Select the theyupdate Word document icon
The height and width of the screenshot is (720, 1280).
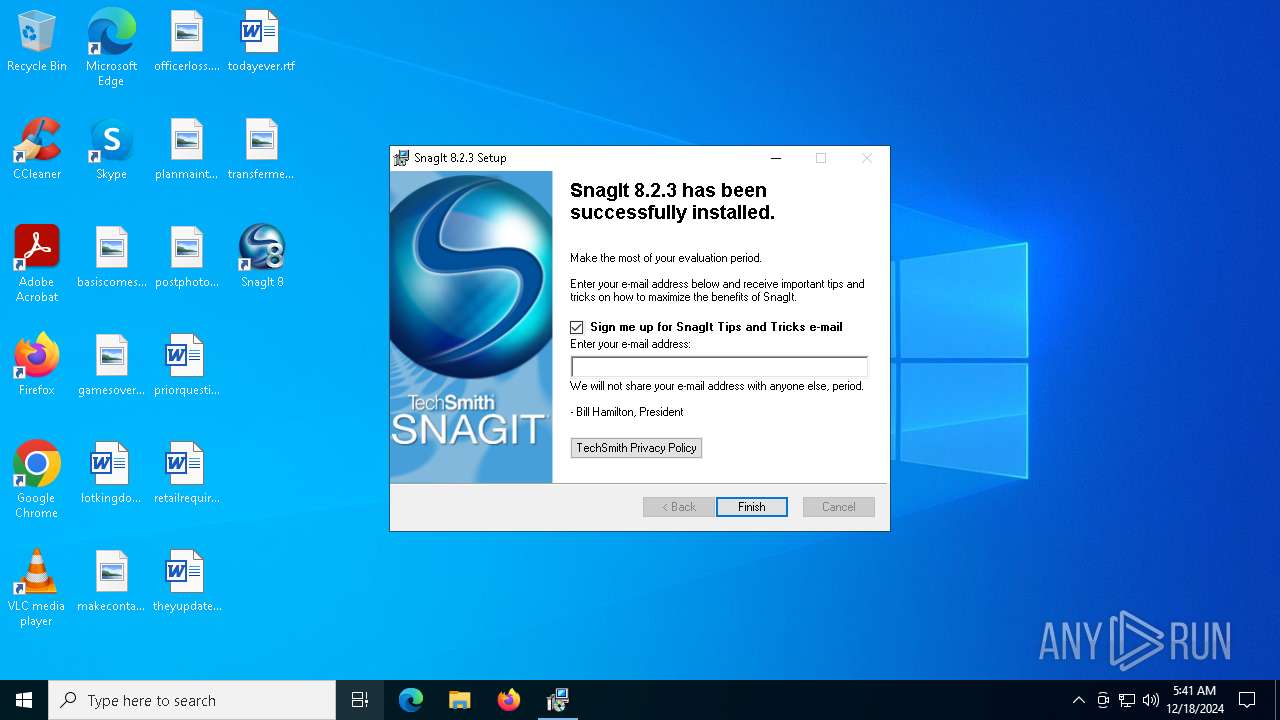187,582
